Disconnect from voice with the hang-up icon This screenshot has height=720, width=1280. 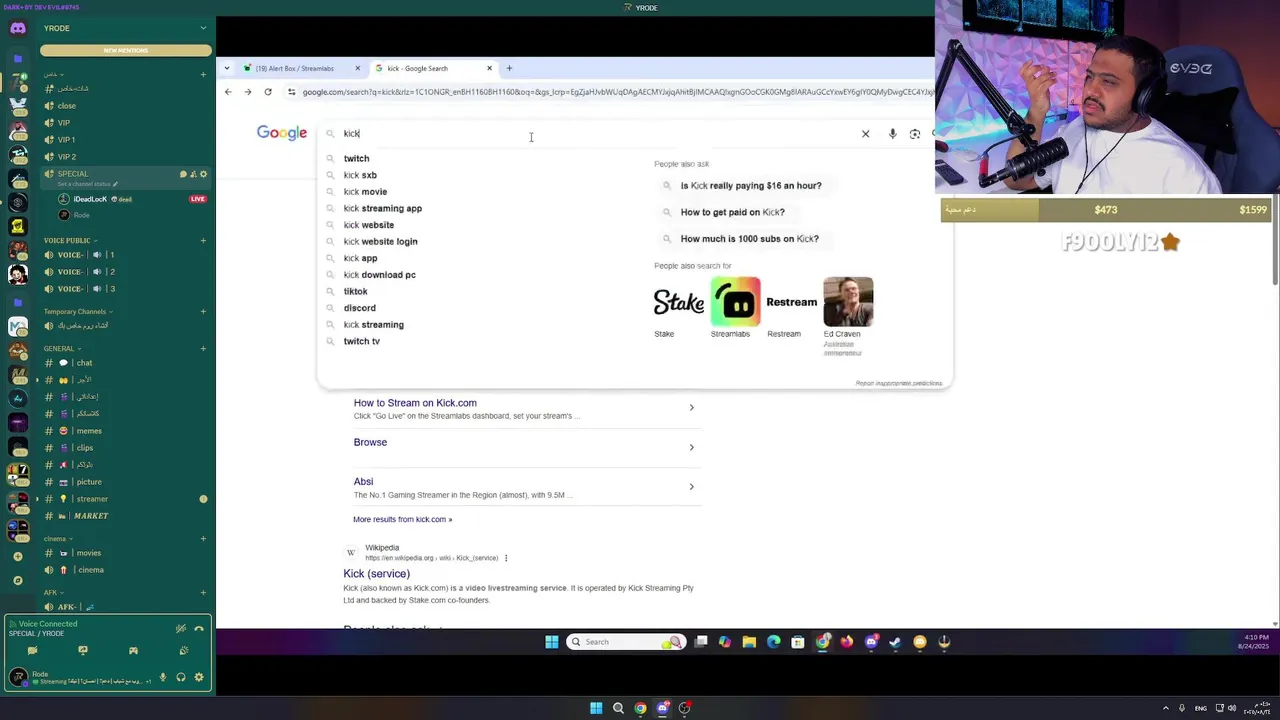pyautogui.click(x=199, y=629)
